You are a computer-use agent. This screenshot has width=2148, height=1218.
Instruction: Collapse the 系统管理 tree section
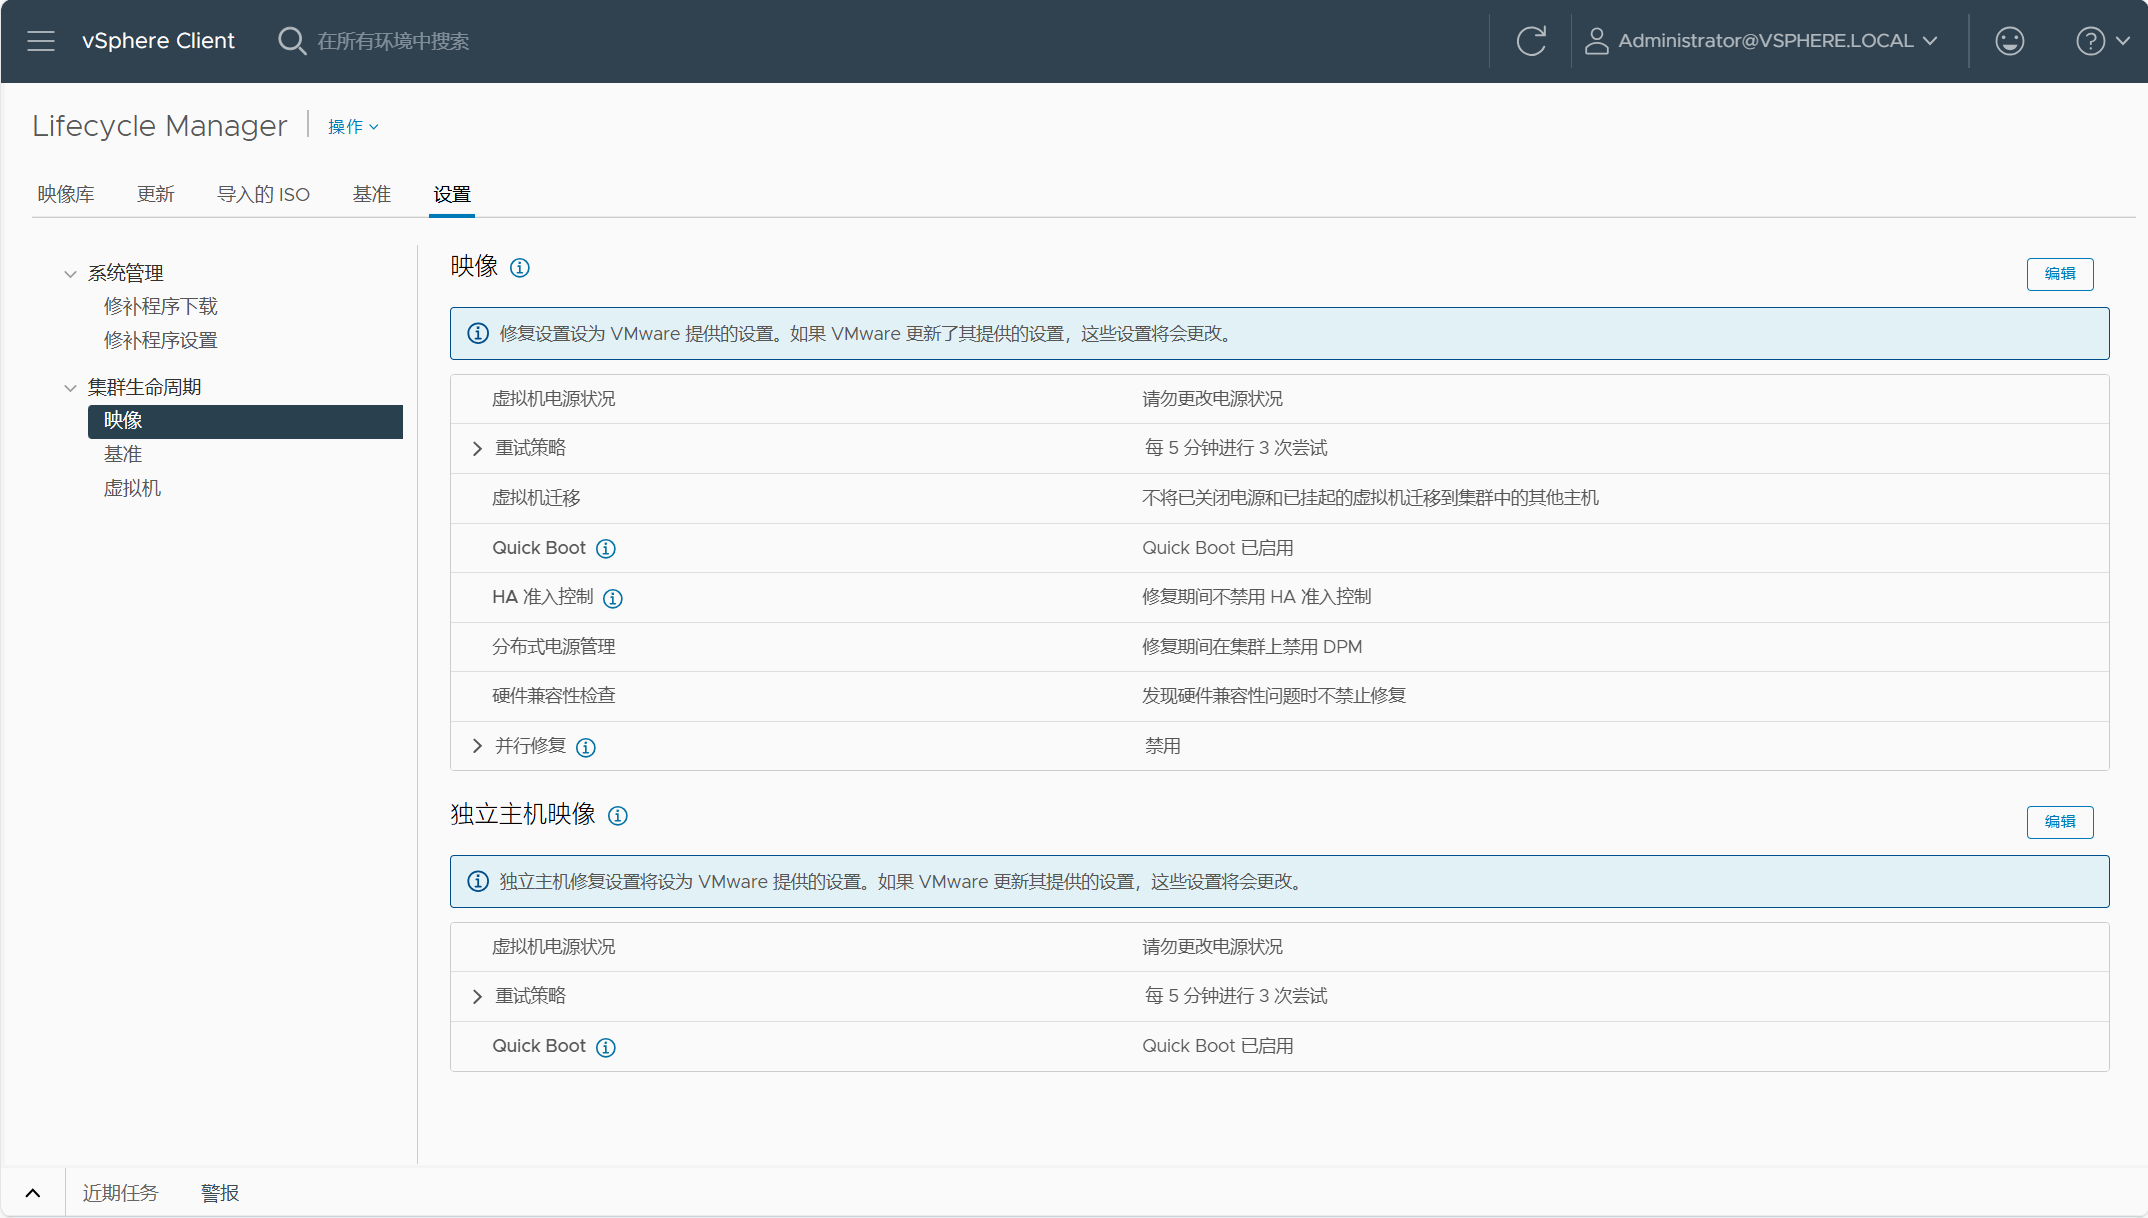[x=70, y=274]
